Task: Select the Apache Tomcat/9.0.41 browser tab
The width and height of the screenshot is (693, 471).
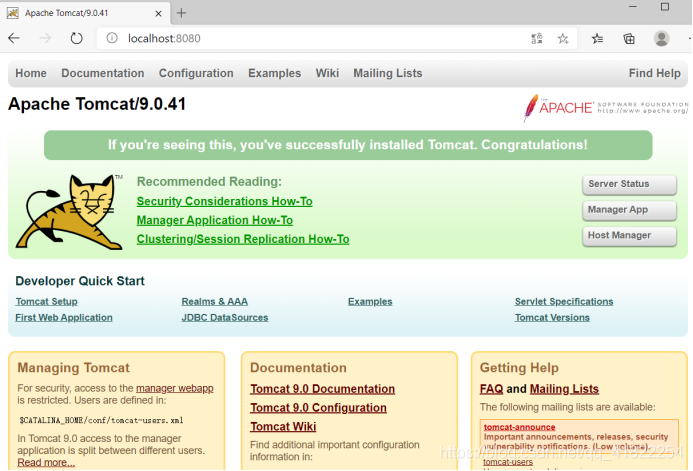Action: [x=85, y=13]
